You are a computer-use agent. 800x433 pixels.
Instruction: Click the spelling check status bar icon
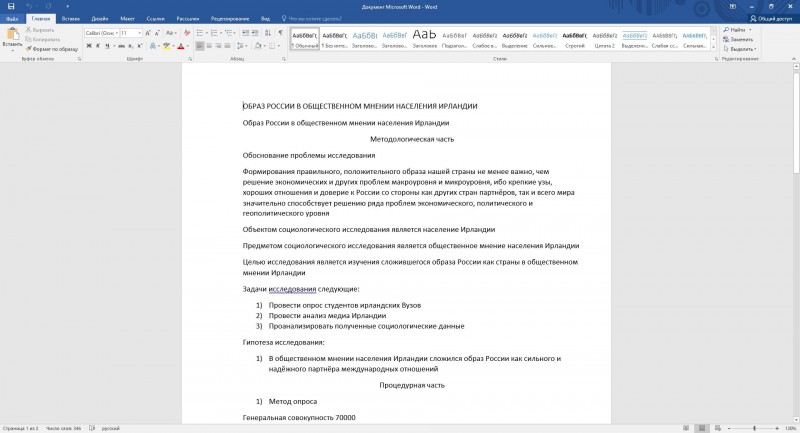[x=92, y=428]
